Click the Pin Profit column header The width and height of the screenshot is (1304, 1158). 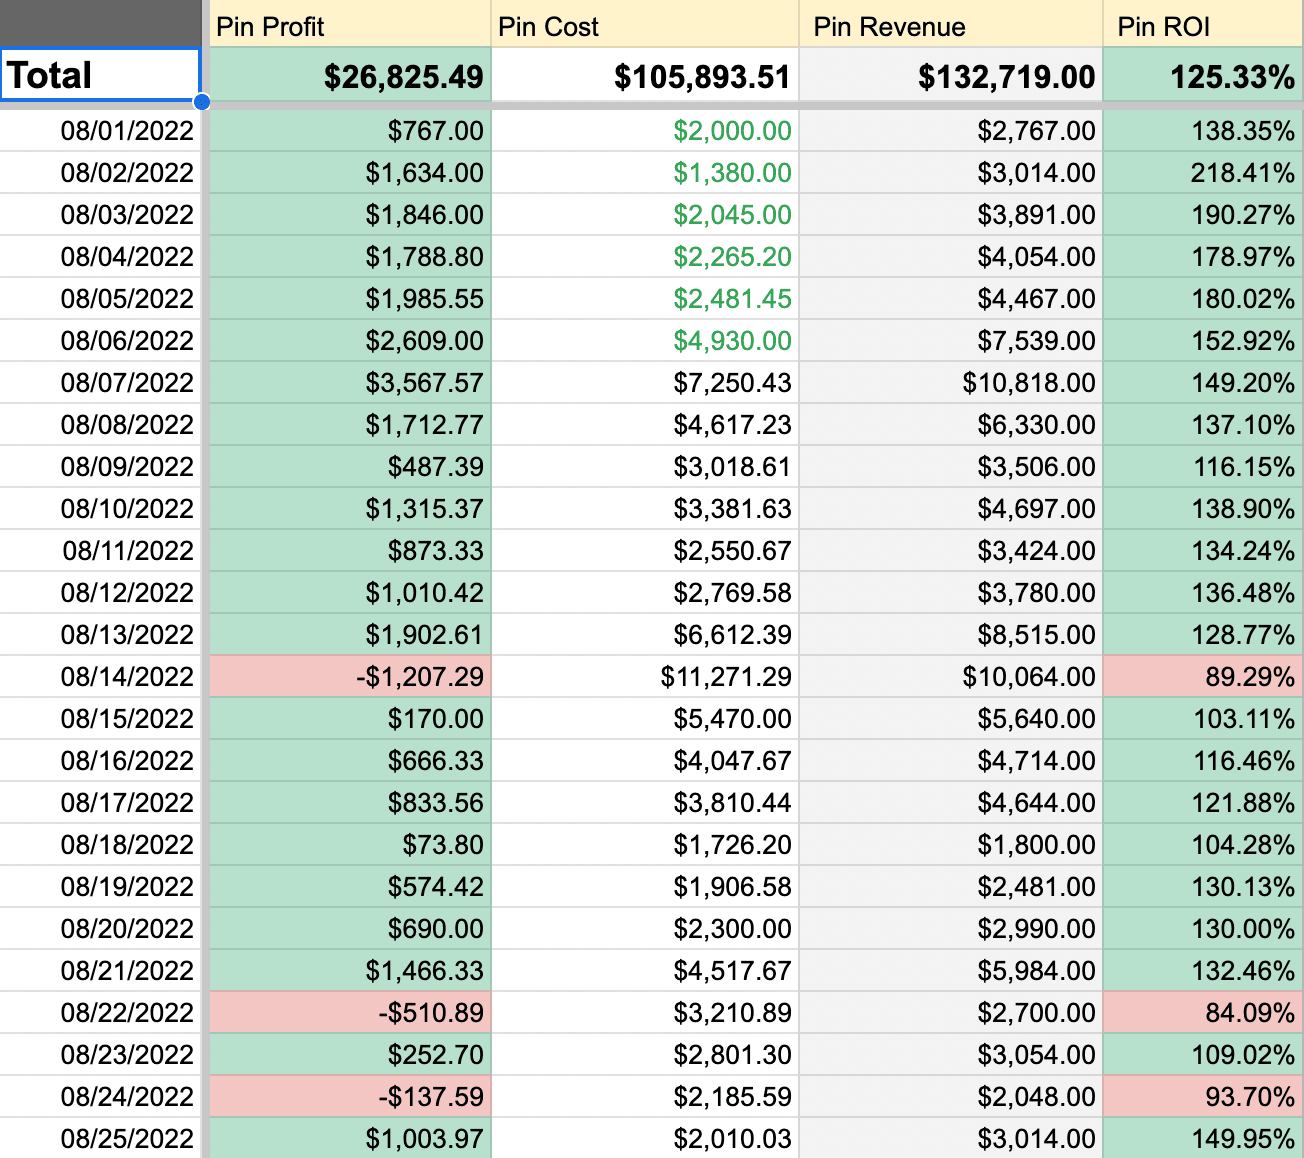349,26
